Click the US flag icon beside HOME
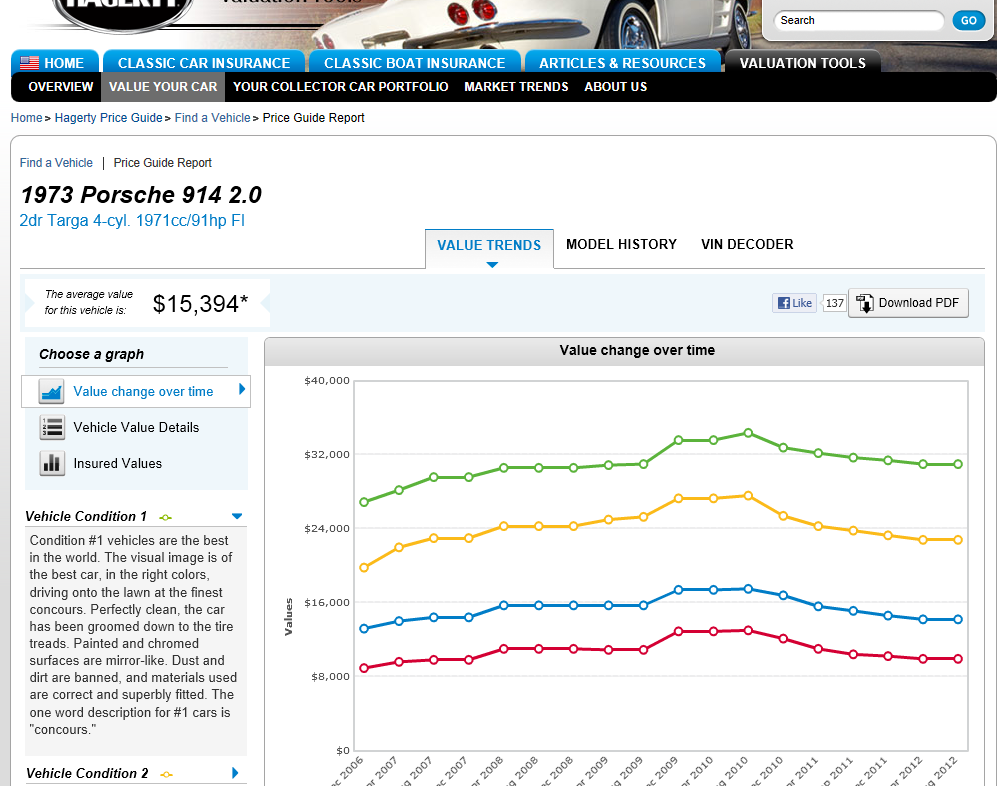The image size is (997, 786). pyautogui.click(x=29, y=63)
